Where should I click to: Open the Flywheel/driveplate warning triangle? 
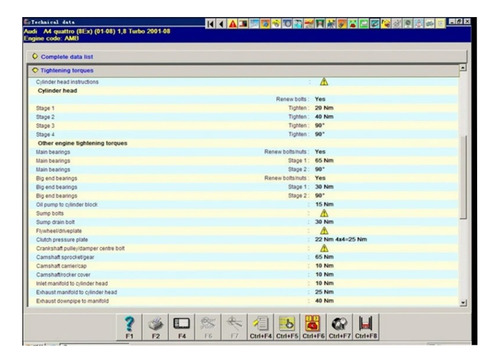tap(324, 231)
